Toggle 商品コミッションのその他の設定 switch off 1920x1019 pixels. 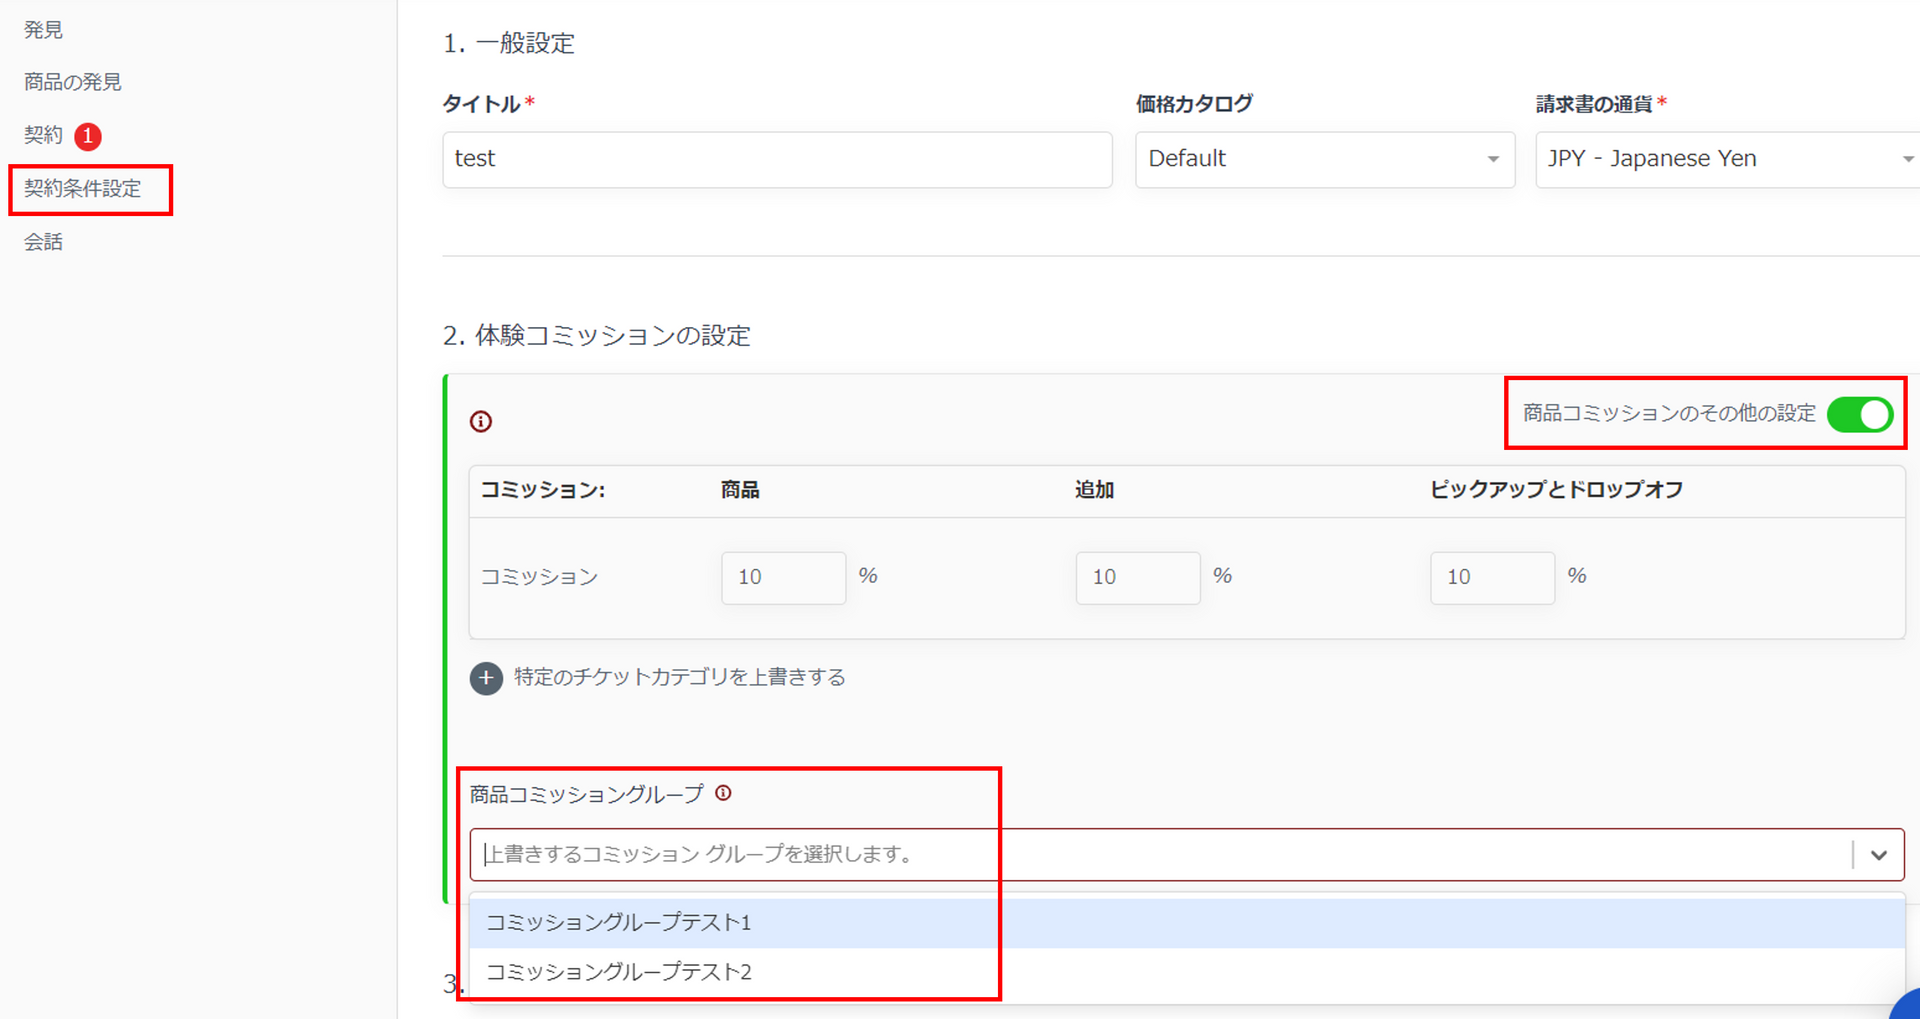[x=1859, y=414]
